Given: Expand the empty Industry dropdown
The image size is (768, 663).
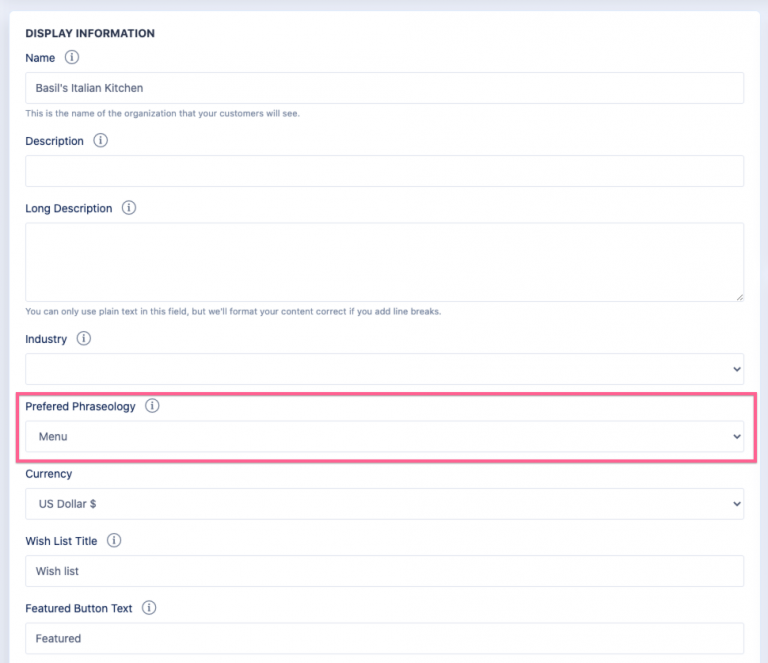Looking at the screenshot, I should (384, 369).
